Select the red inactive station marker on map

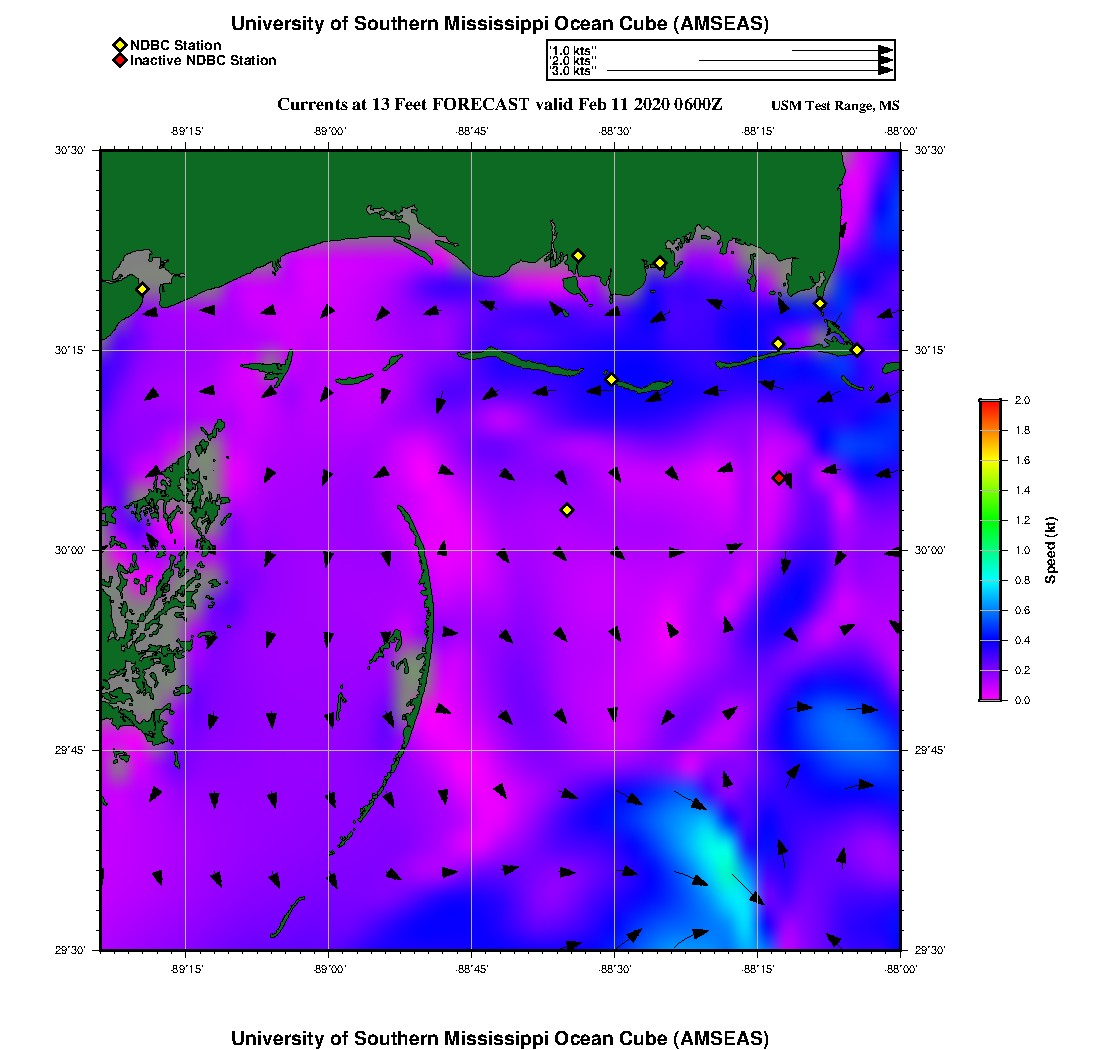779,478
